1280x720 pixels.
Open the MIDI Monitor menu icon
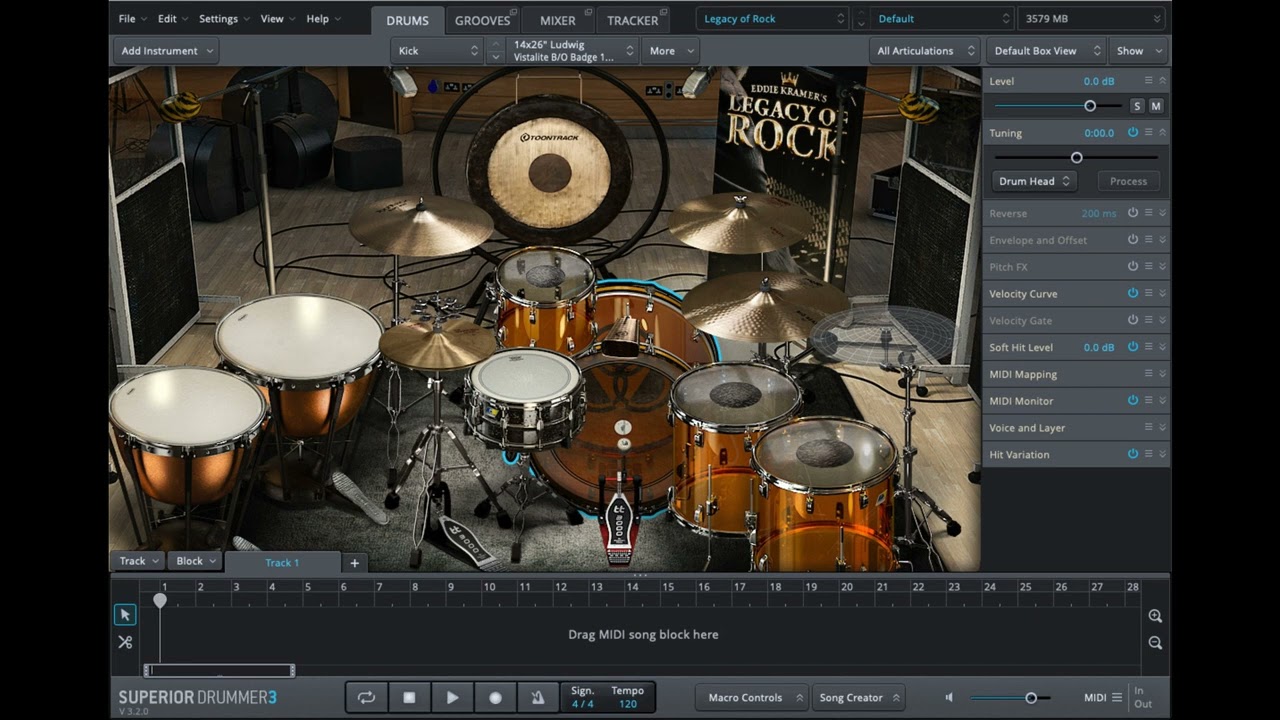(x=1148, y=400)
